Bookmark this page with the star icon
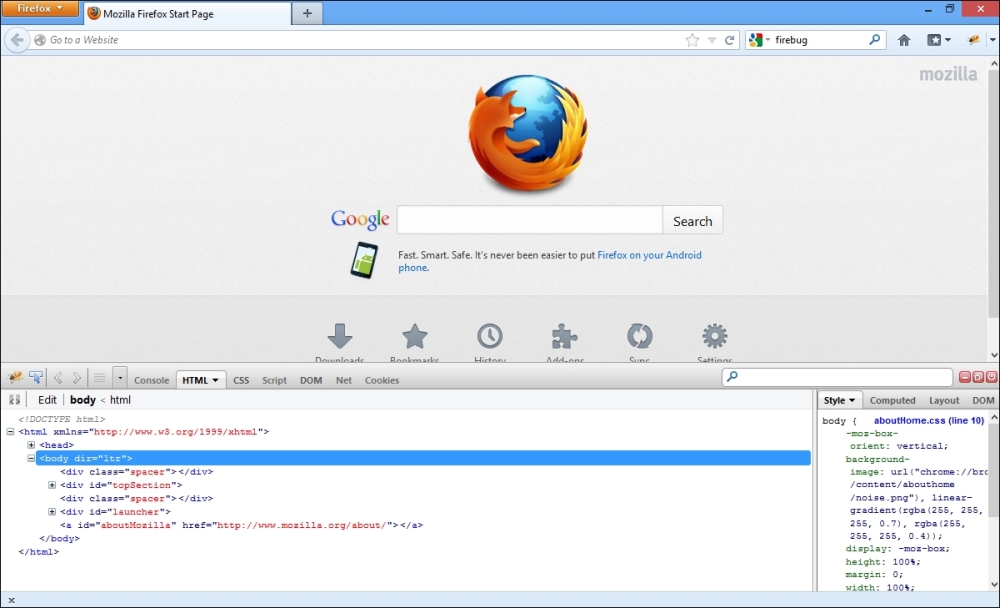 pos(692,40)
